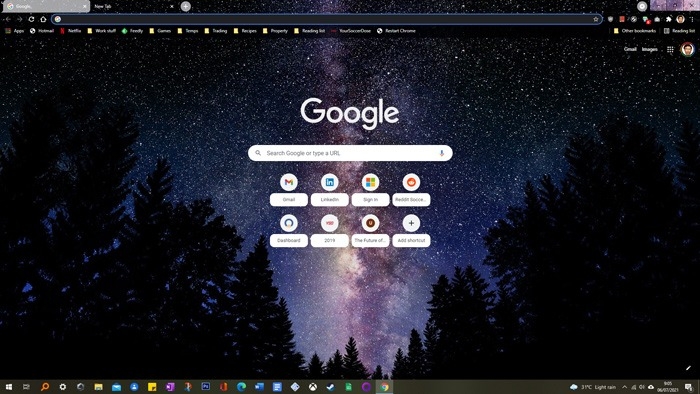Expand the Reading list bookmark folder
This screenshot has width=700, height=394.
309,31
